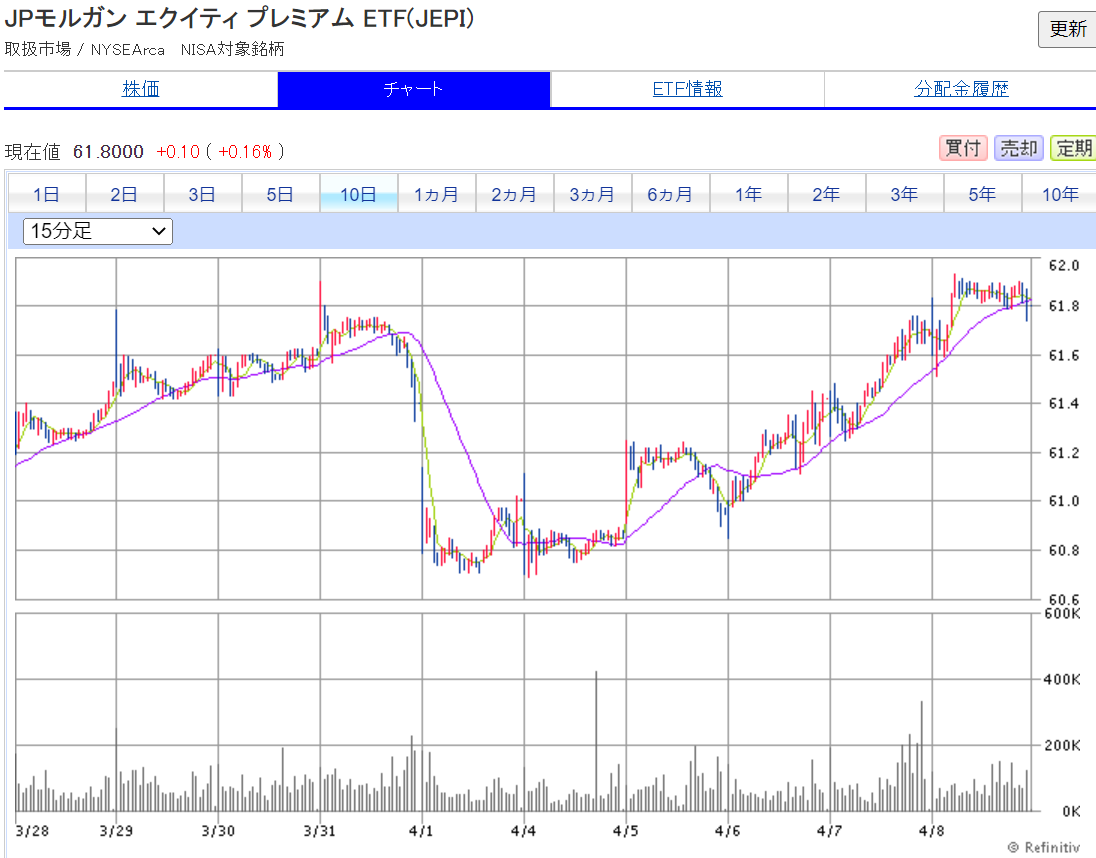Click the 4/4 date axis label

pyautogui.click(x=524, y=831)
